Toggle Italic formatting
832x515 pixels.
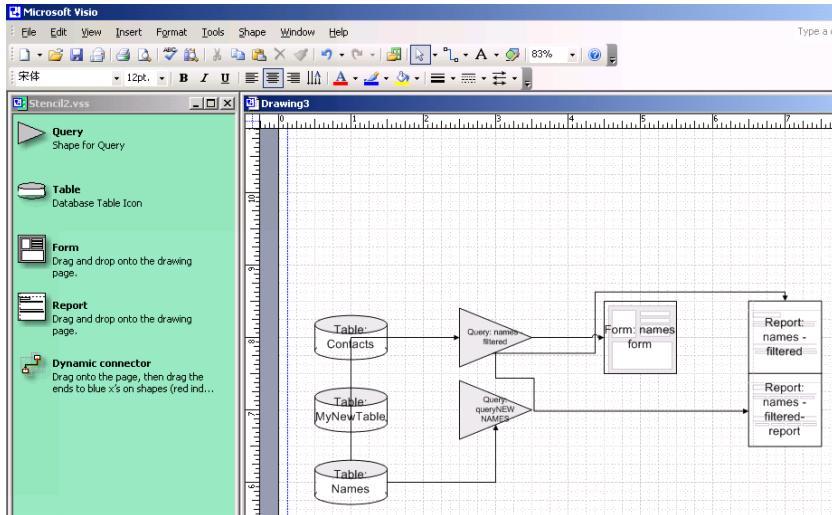point(204,78)
